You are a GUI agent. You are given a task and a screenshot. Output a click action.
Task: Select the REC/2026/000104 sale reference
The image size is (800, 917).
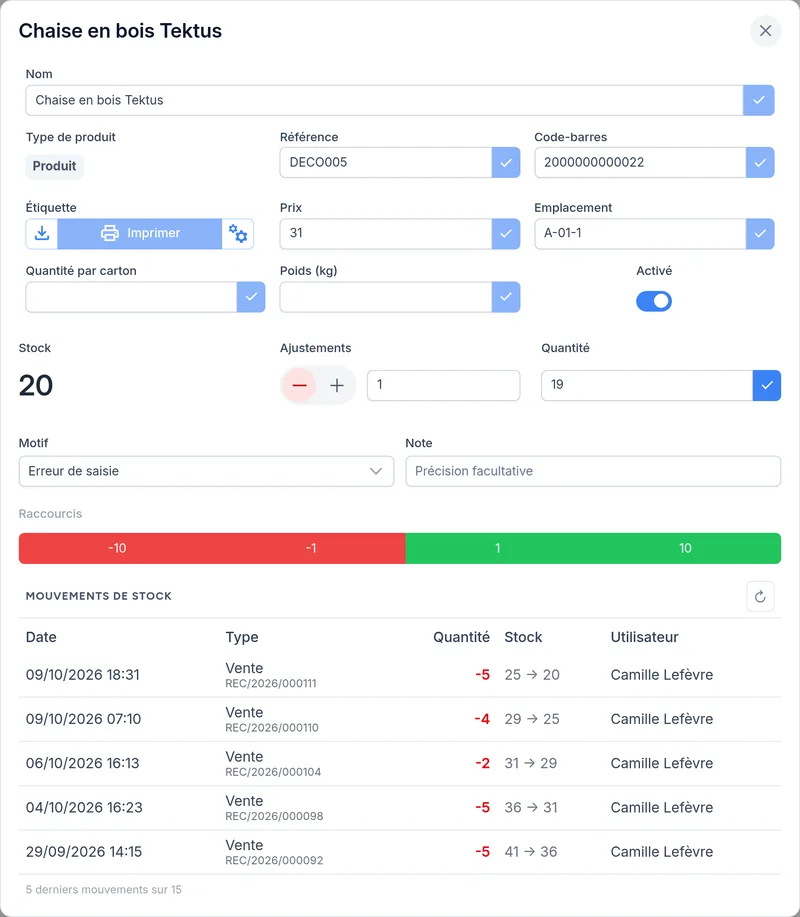(x=273, y=772)
